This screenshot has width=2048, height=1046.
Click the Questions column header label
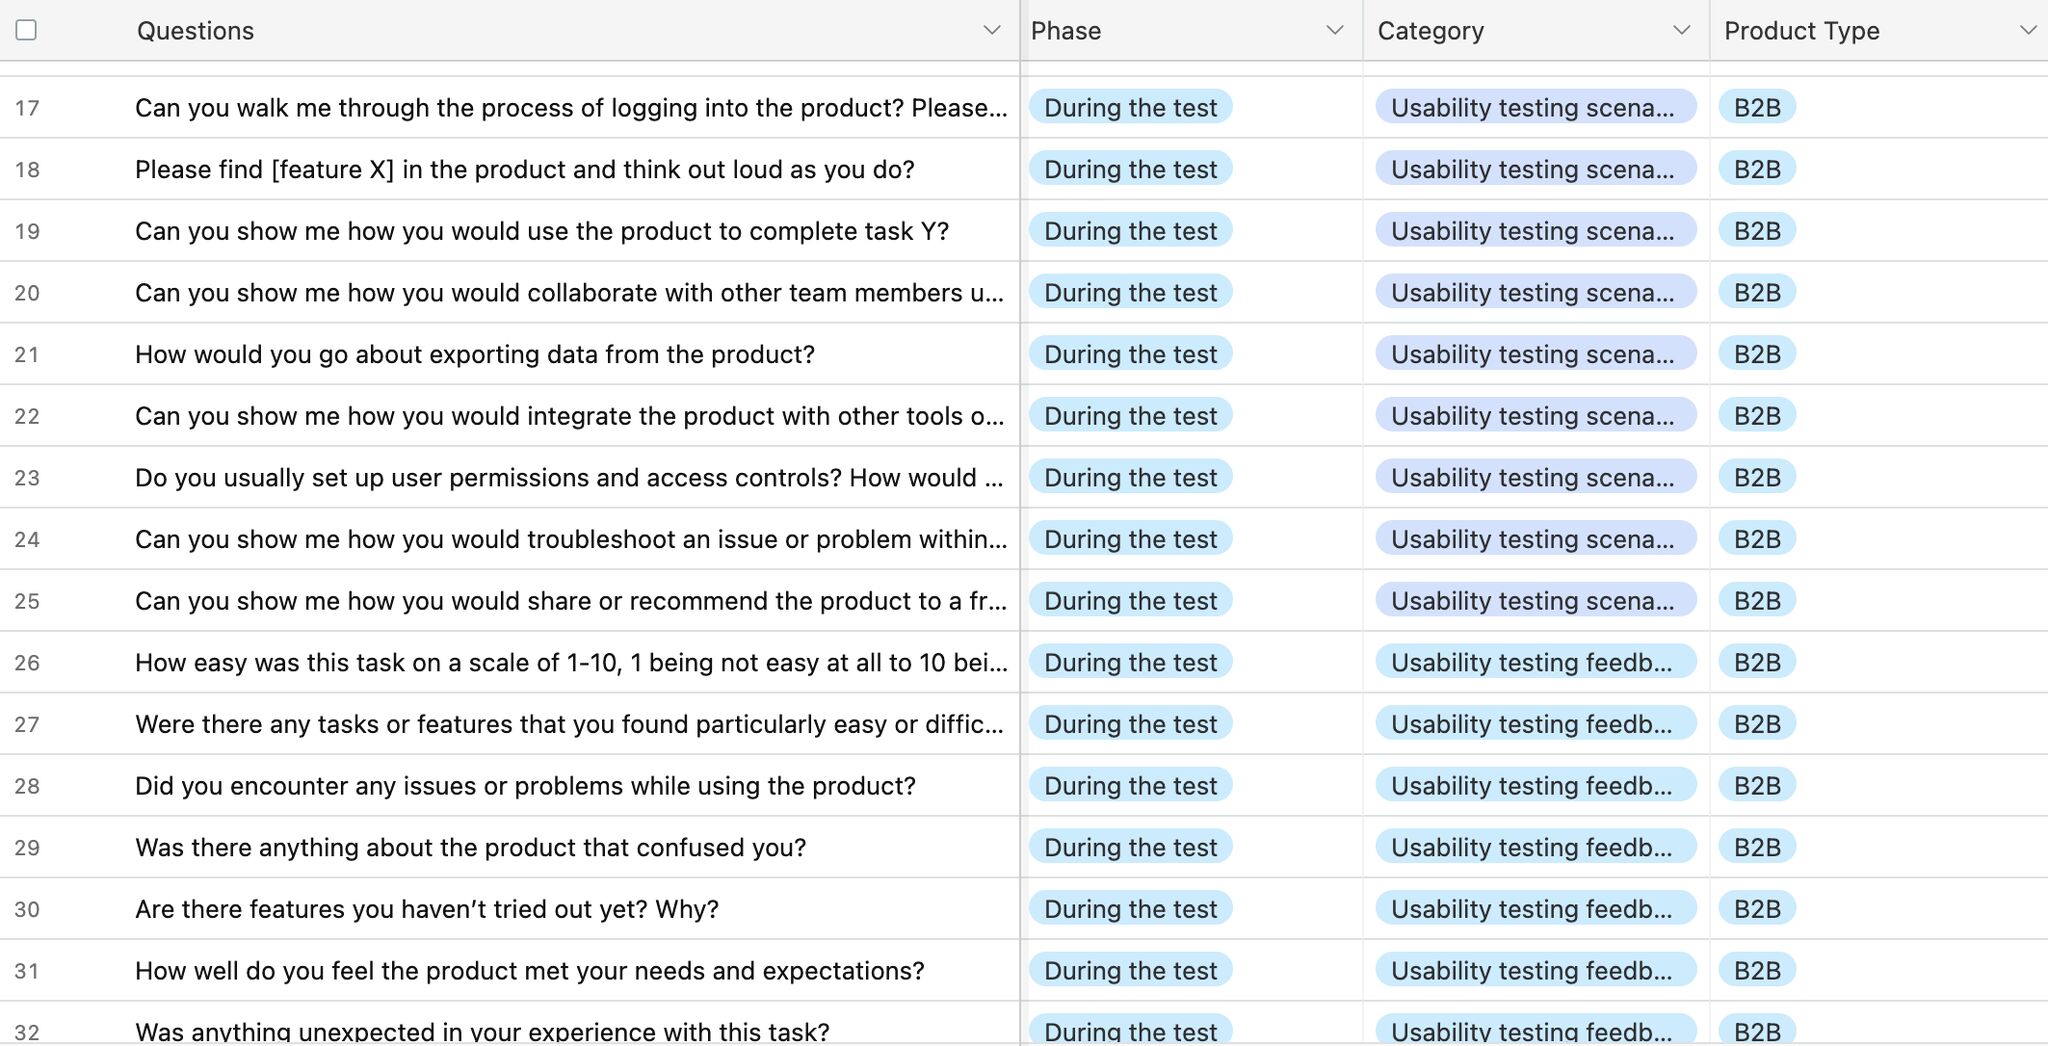(x=195, y=31)
